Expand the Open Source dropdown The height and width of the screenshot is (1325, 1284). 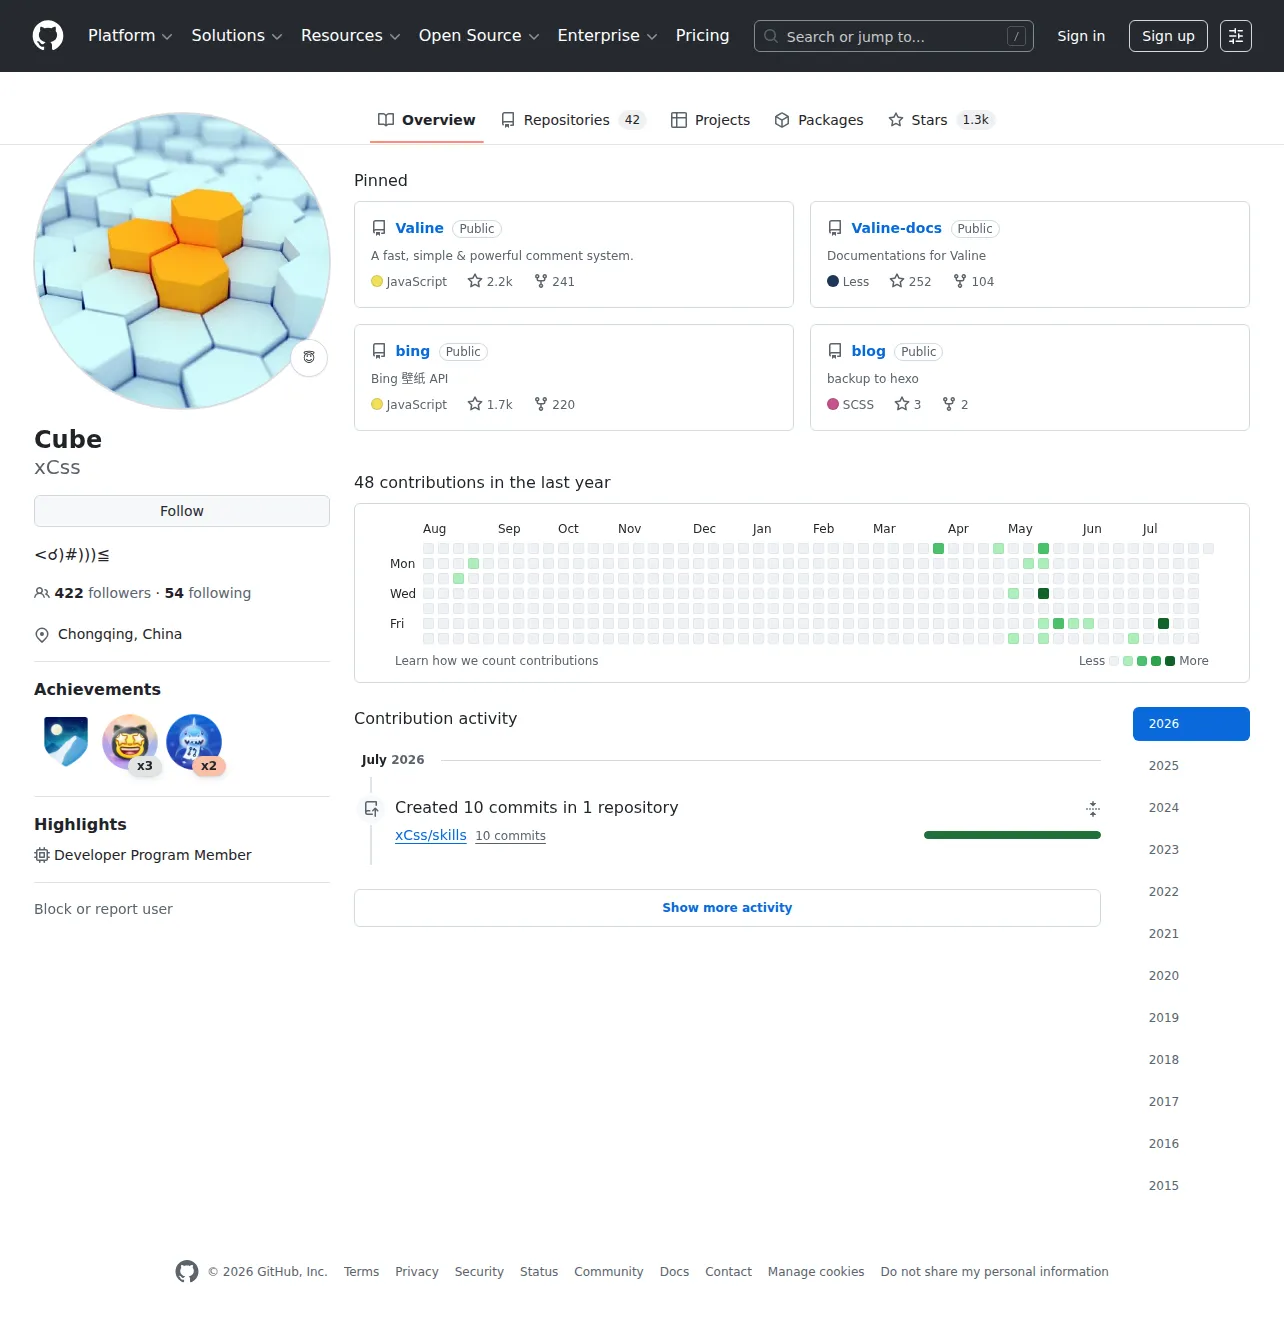[479, 36]
